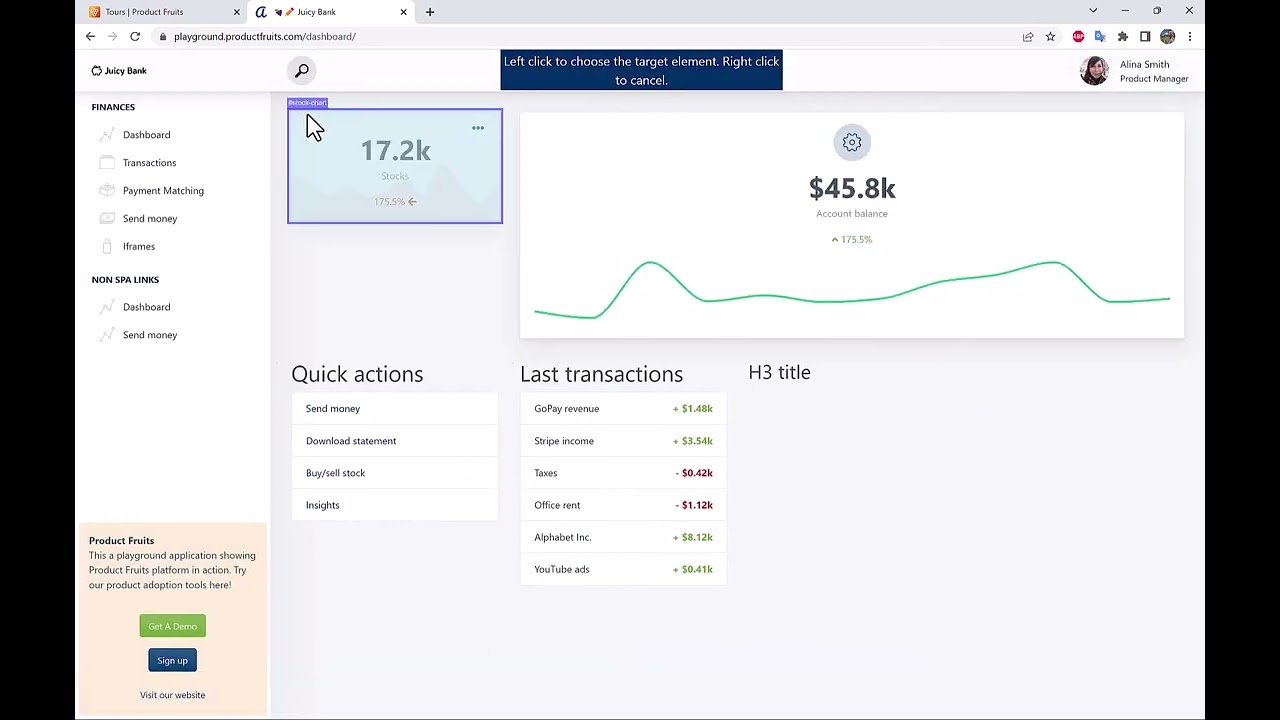Open a new tab with the plus button

point(430,12)
